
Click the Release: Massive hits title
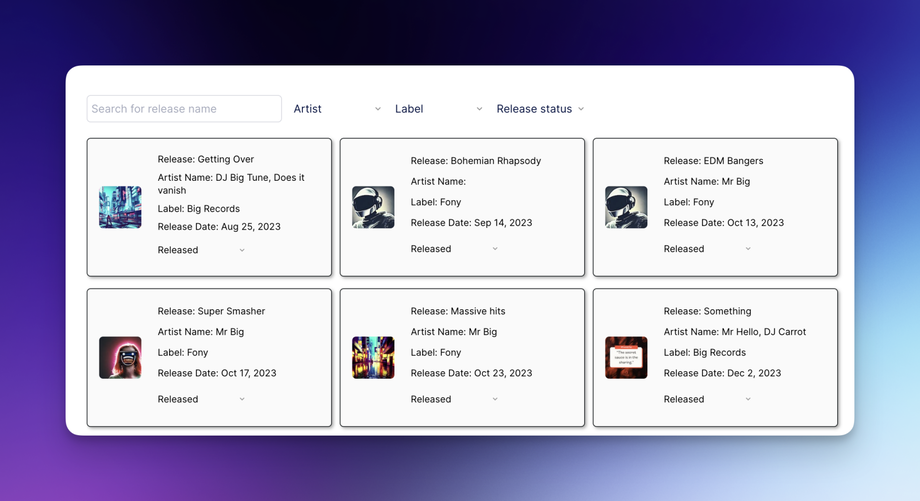[458, 311]
